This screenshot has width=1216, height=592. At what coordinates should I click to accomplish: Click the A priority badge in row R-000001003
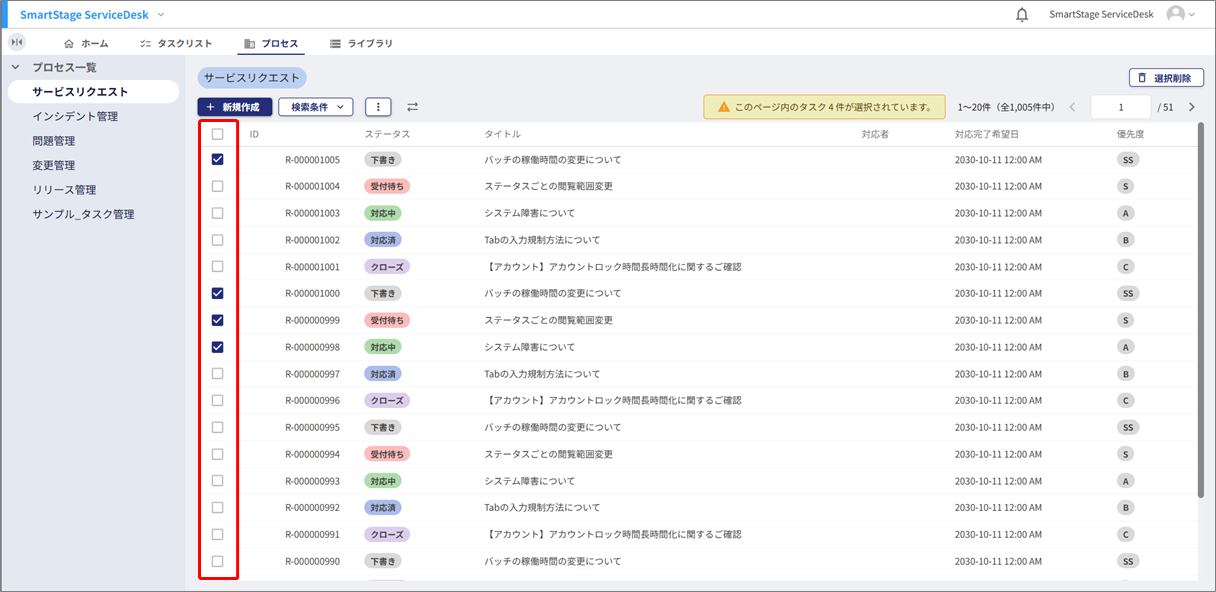click(x=1126, y=213)
